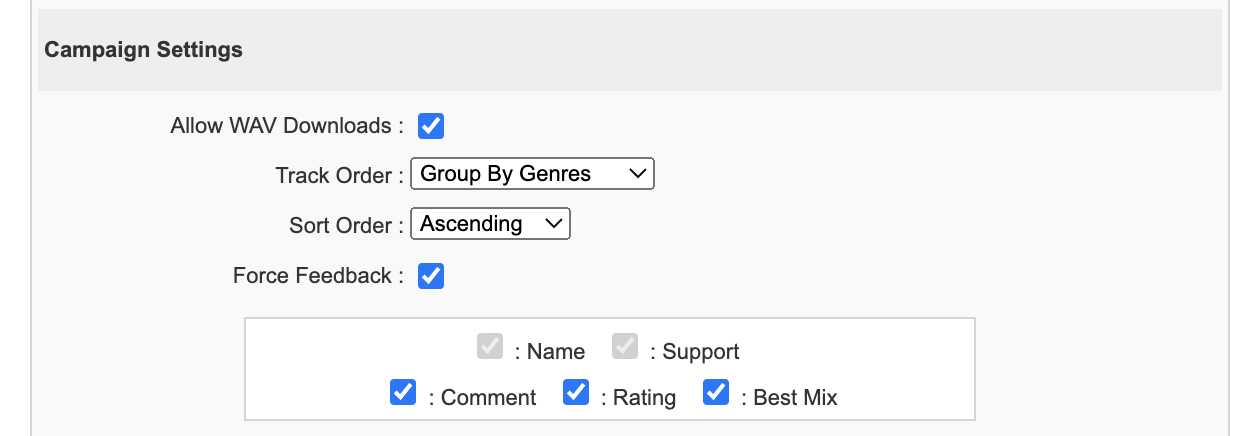Disable the Force Feedback checkbox
Screen dimensions: 1258x436
(x=431, y=276)
